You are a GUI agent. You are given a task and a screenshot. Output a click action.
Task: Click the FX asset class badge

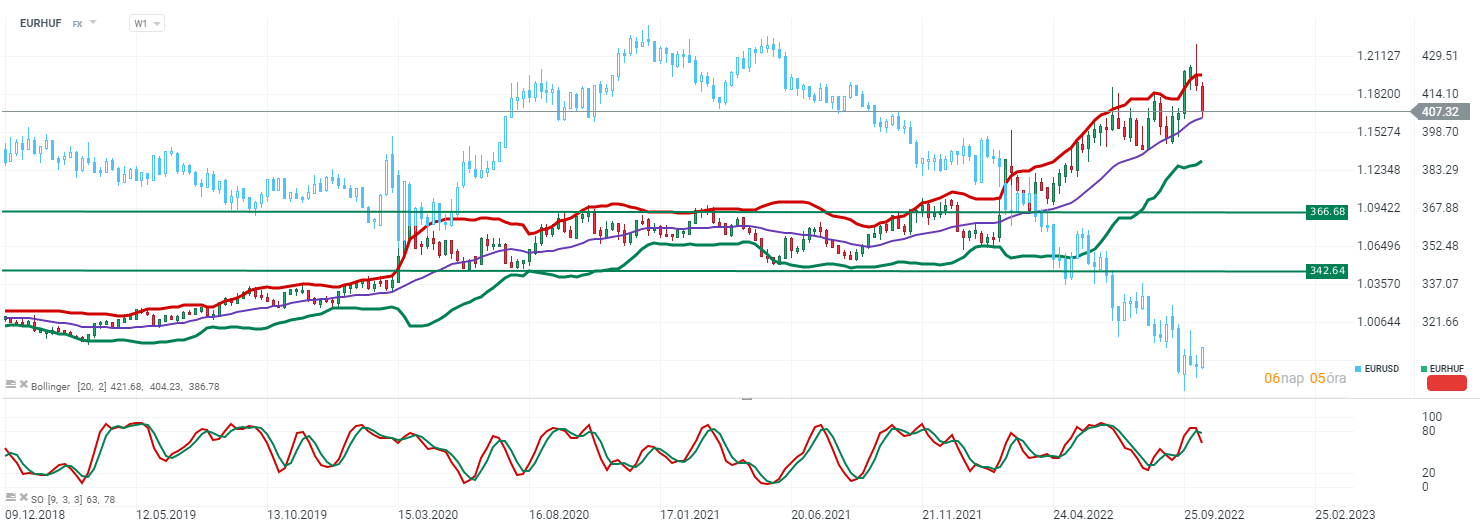(77, 23)
